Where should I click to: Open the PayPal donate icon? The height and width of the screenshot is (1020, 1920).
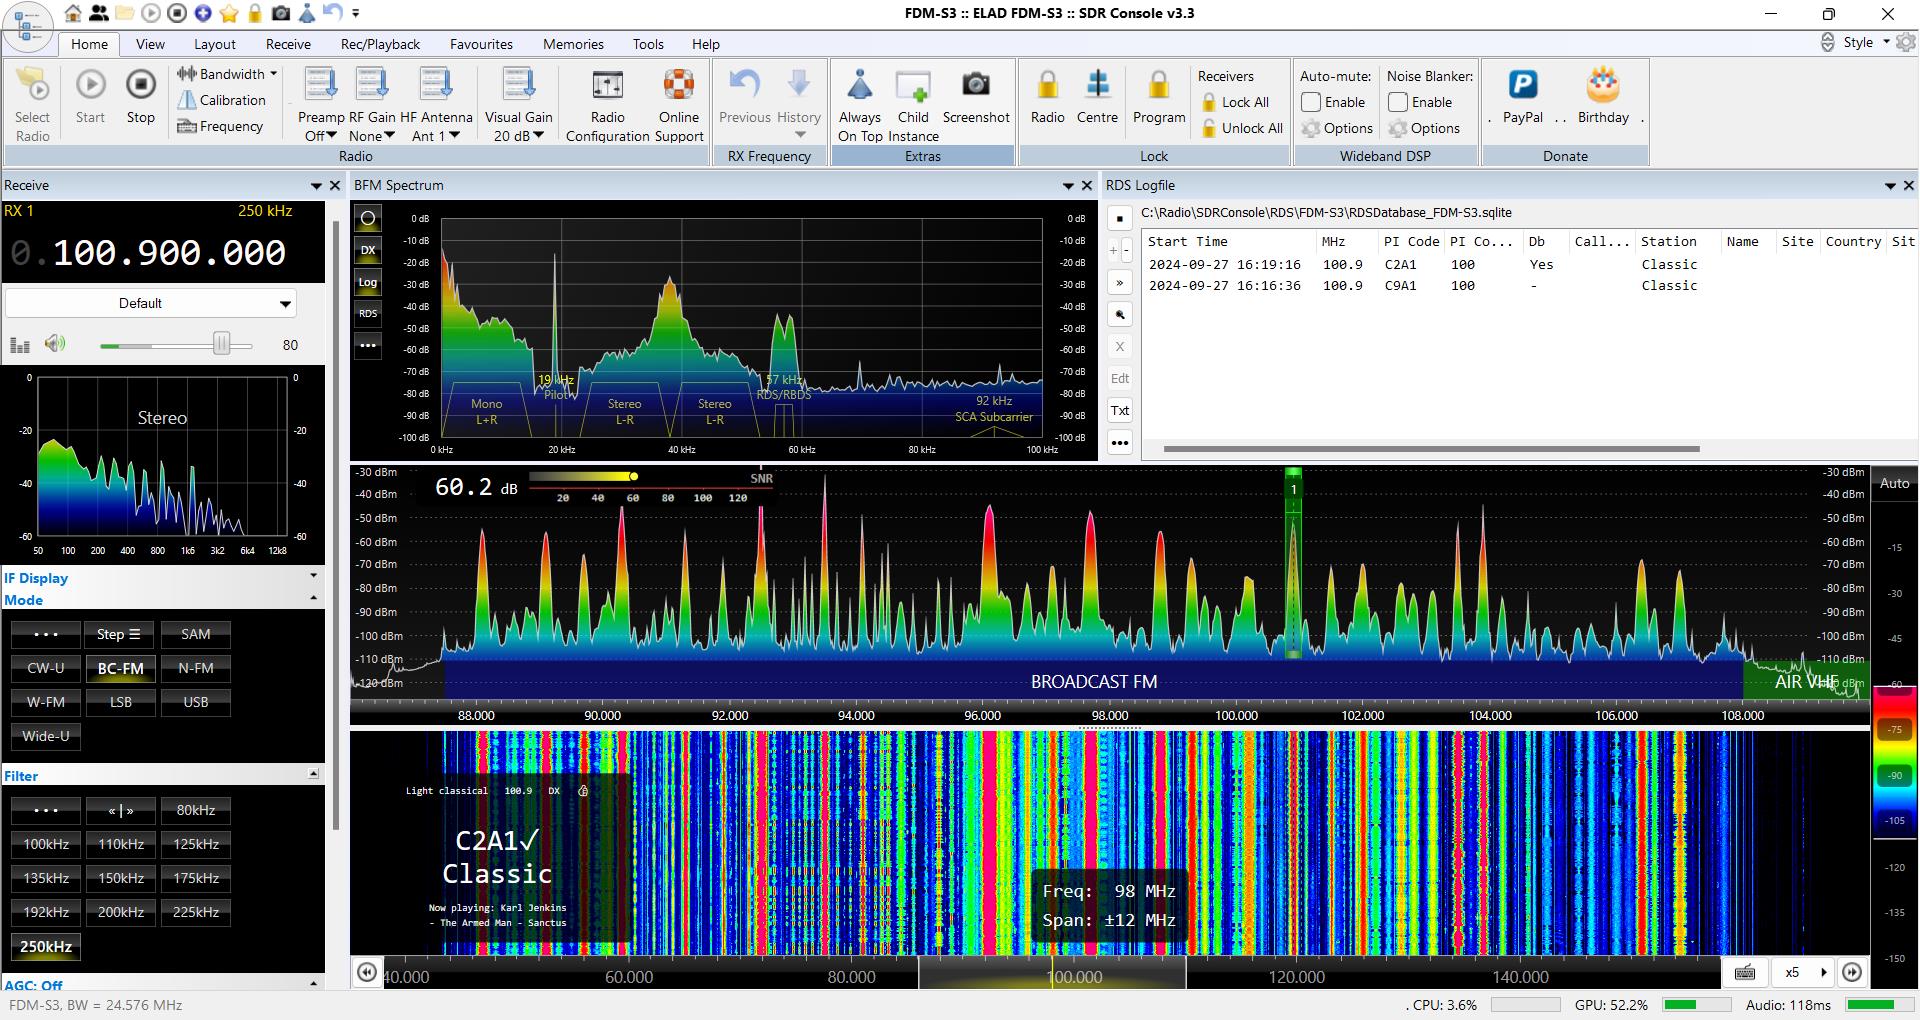coord(1522,86)
